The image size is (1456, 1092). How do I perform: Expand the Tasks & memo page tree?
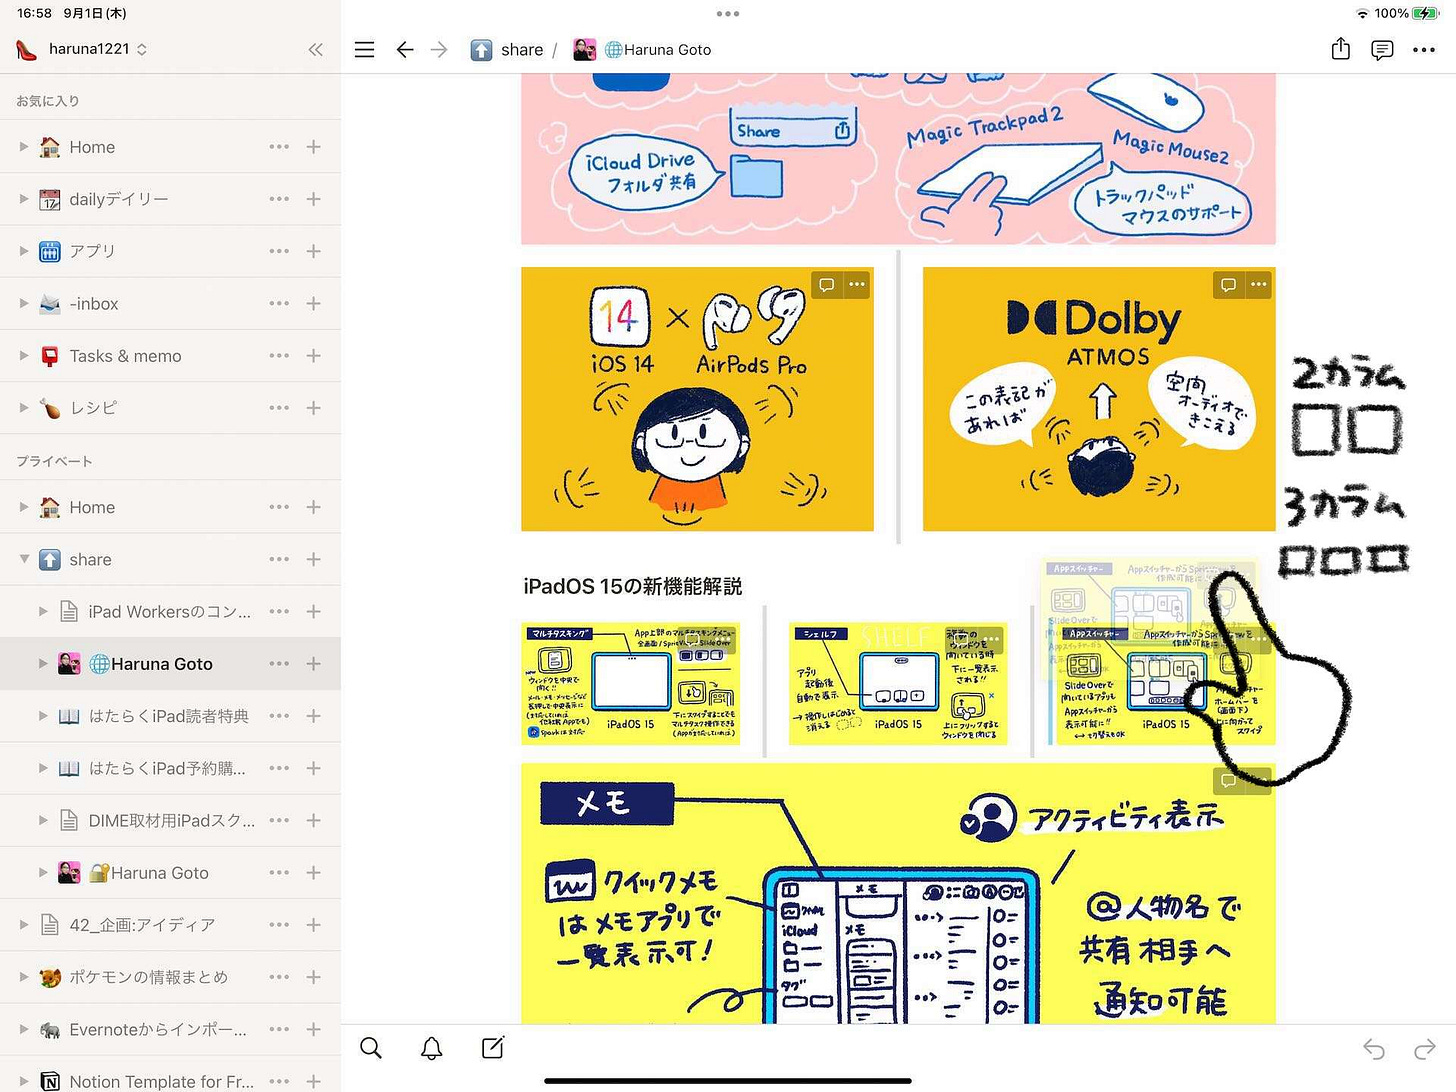coord(24,355)
